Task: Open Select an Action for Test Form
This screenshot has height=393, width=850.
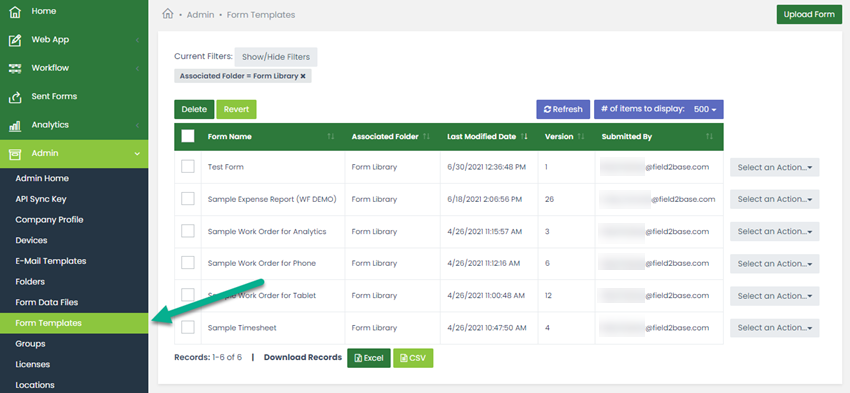Action: 775,167
